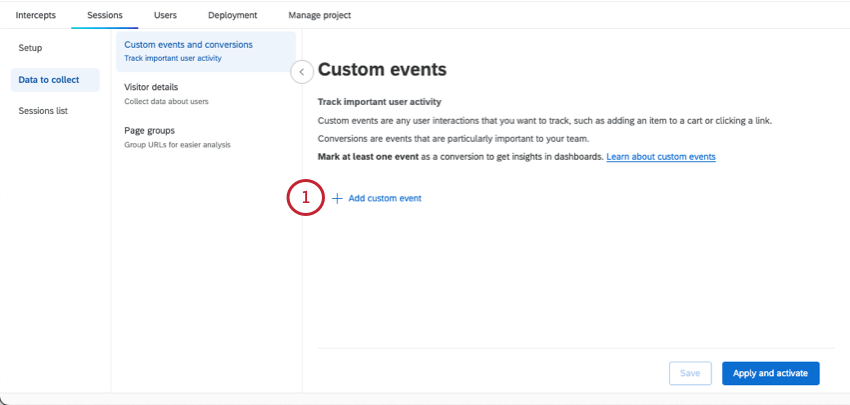Open the Sessions tab
The height and width of the screenshot is (405, 850).
pos(105,15)
